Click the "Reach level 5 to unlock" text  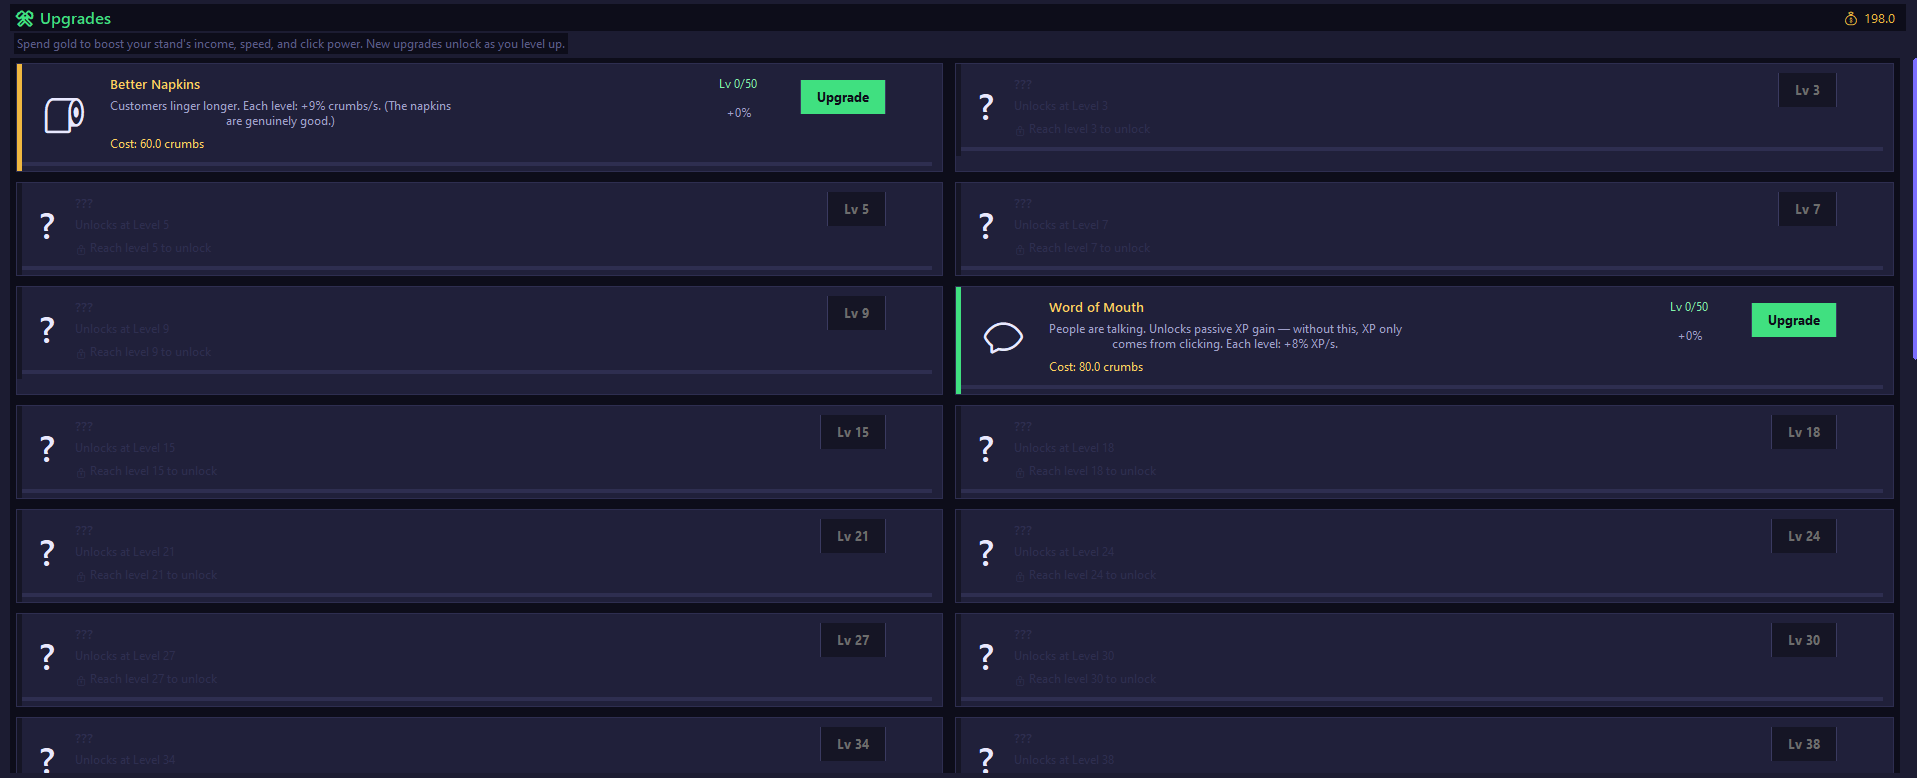(150, 248)
